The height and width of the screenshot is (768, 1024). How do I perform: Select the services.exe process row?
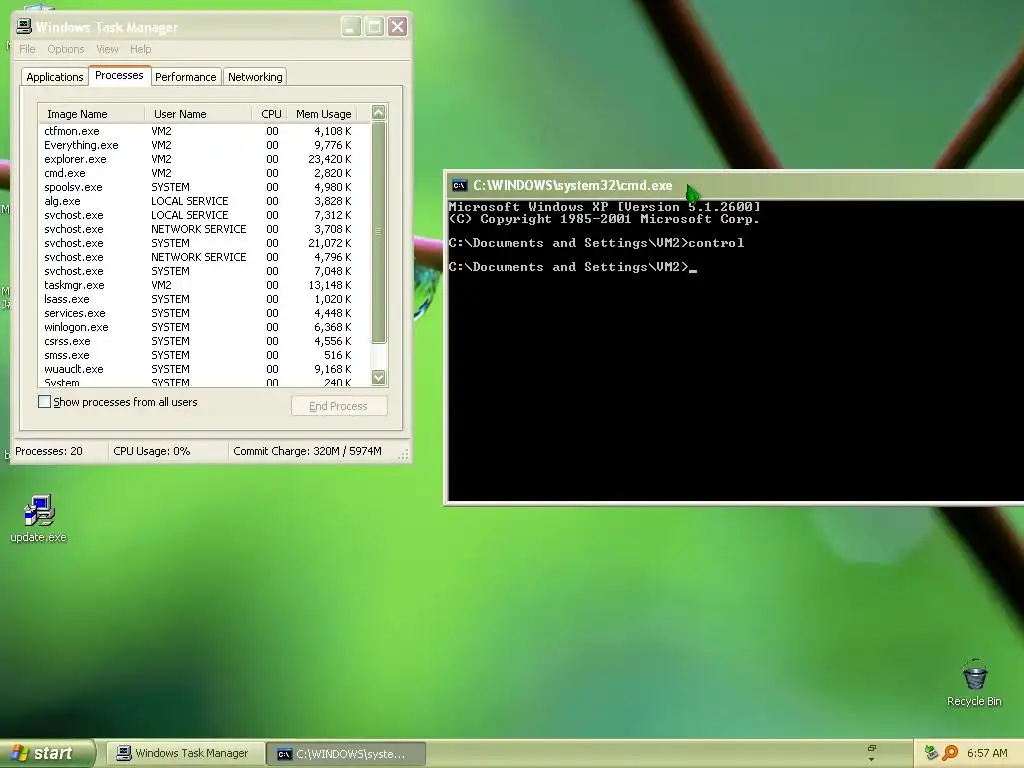[x=204, y=313]
